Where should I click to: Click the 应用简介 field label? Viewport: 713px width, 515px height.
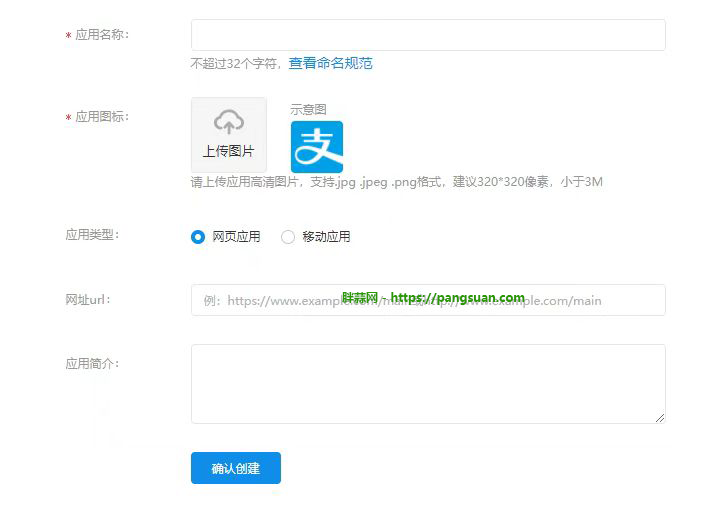coord(92,364)
